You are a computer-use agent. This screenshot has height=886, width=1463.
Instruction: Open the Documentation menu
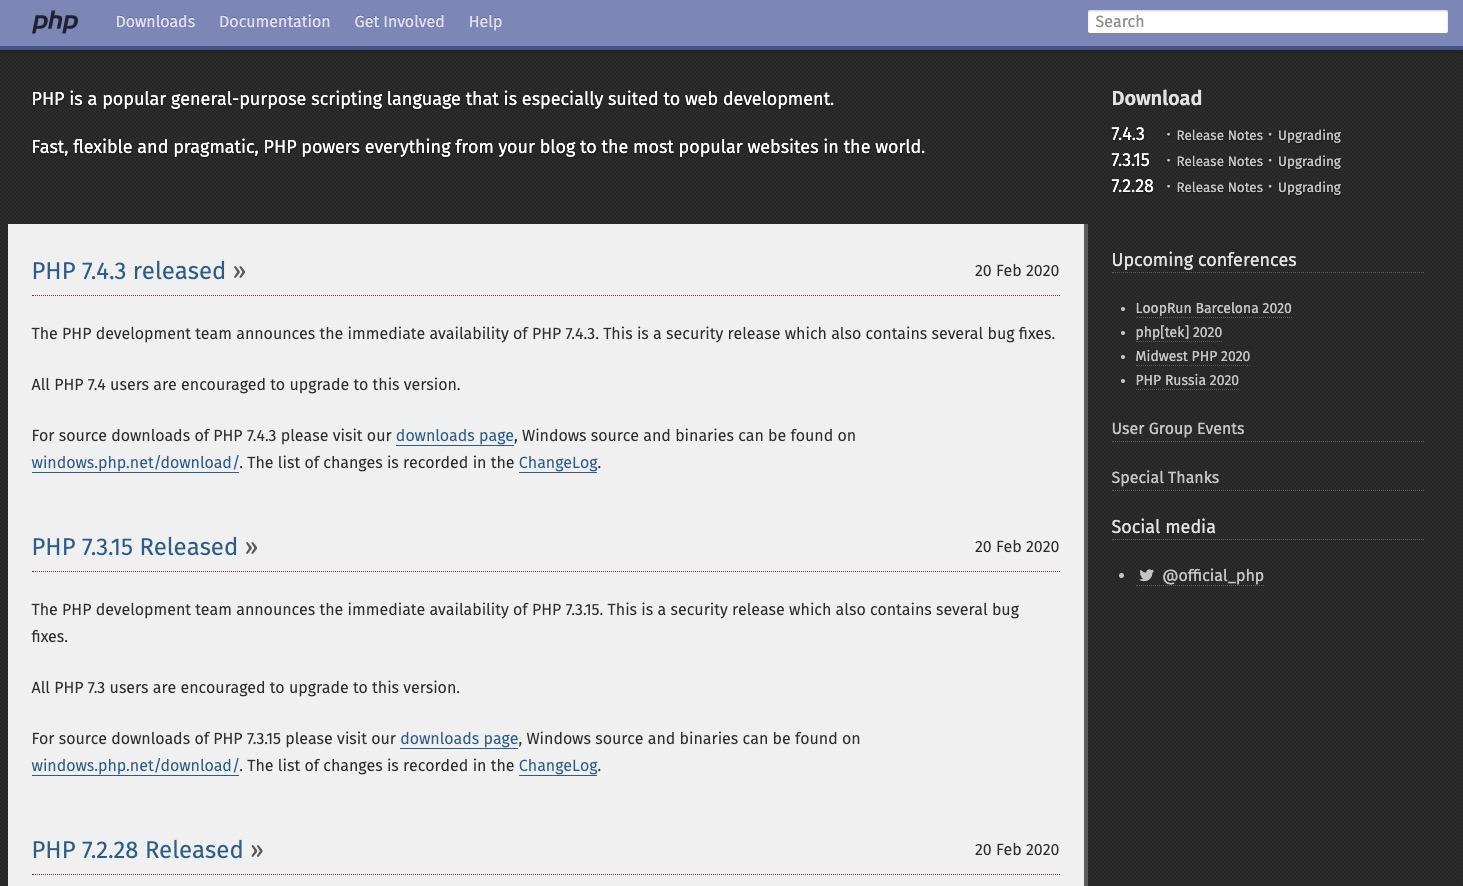click(274, 21)
